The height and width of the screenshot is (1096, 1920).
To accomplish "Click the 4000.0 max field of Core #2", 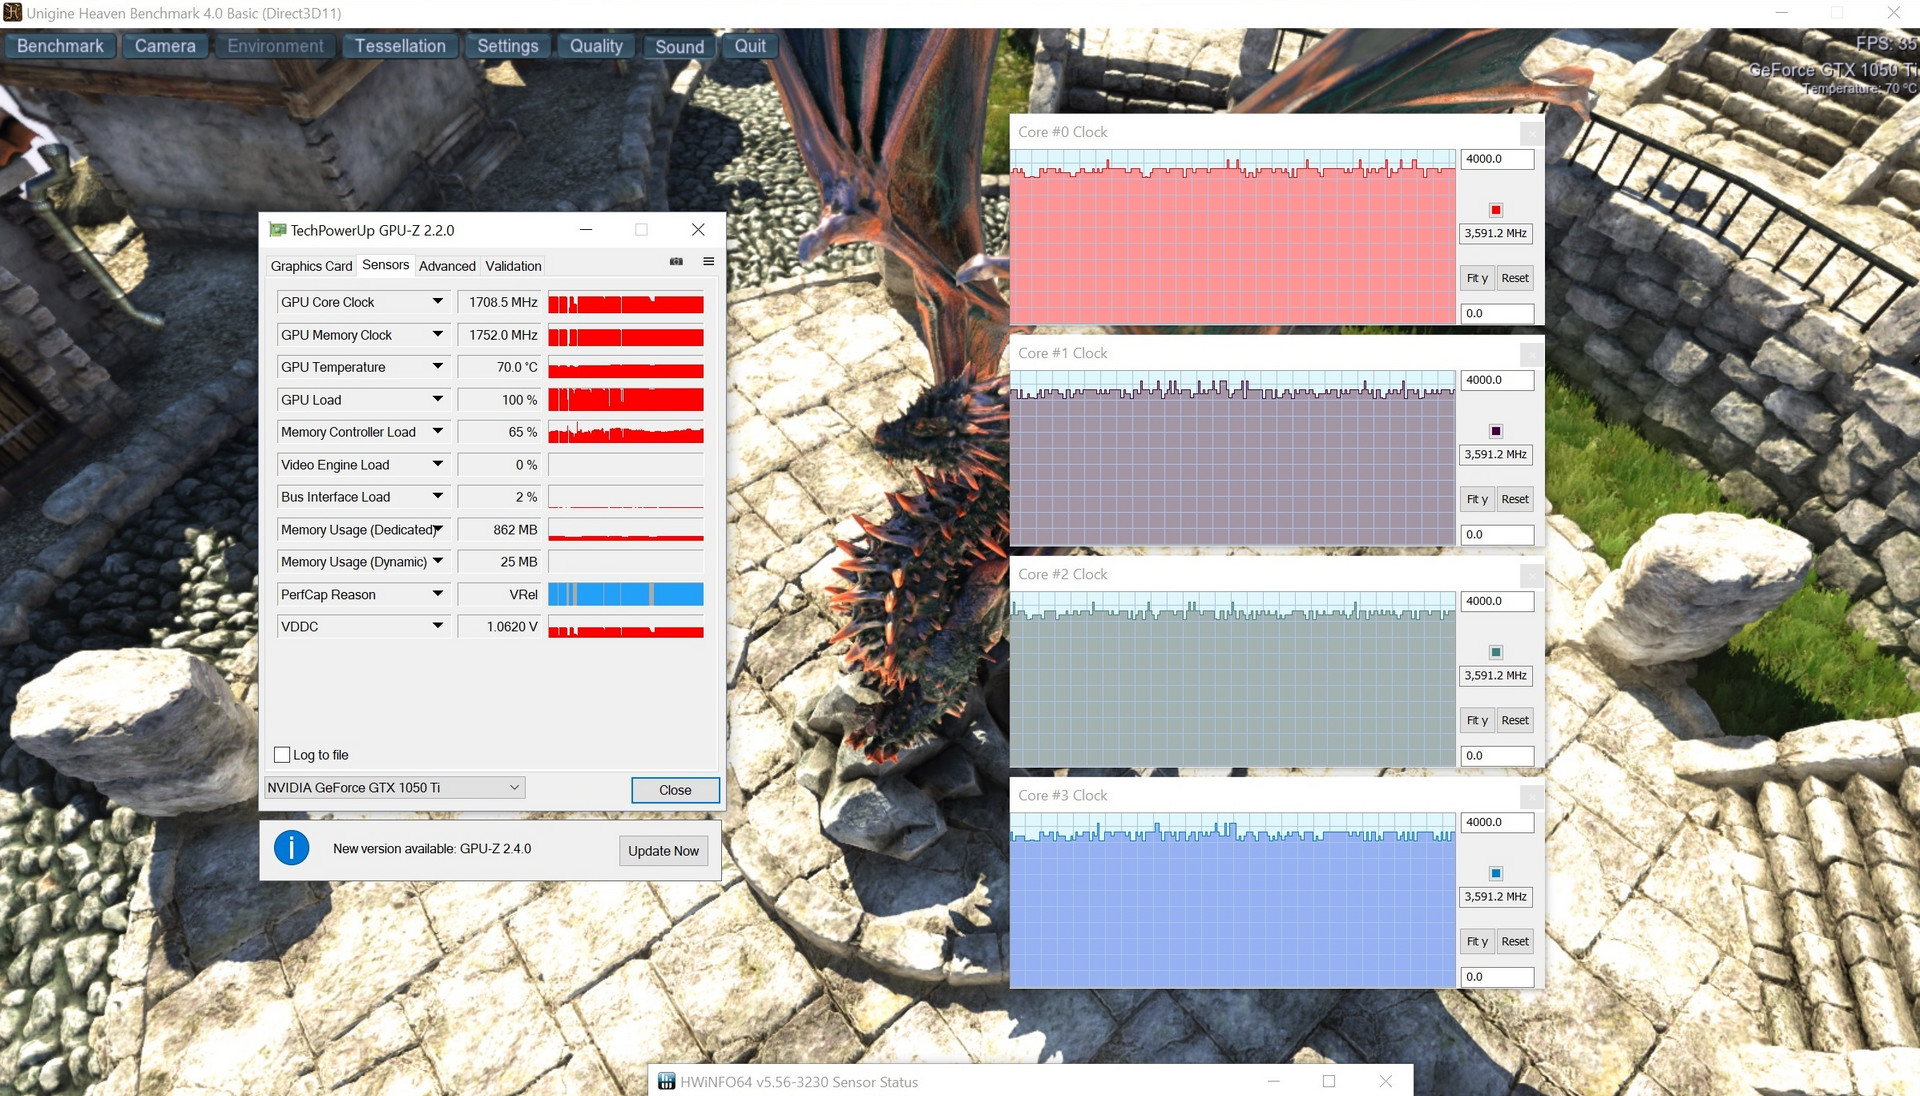I will pos(1496,601).
